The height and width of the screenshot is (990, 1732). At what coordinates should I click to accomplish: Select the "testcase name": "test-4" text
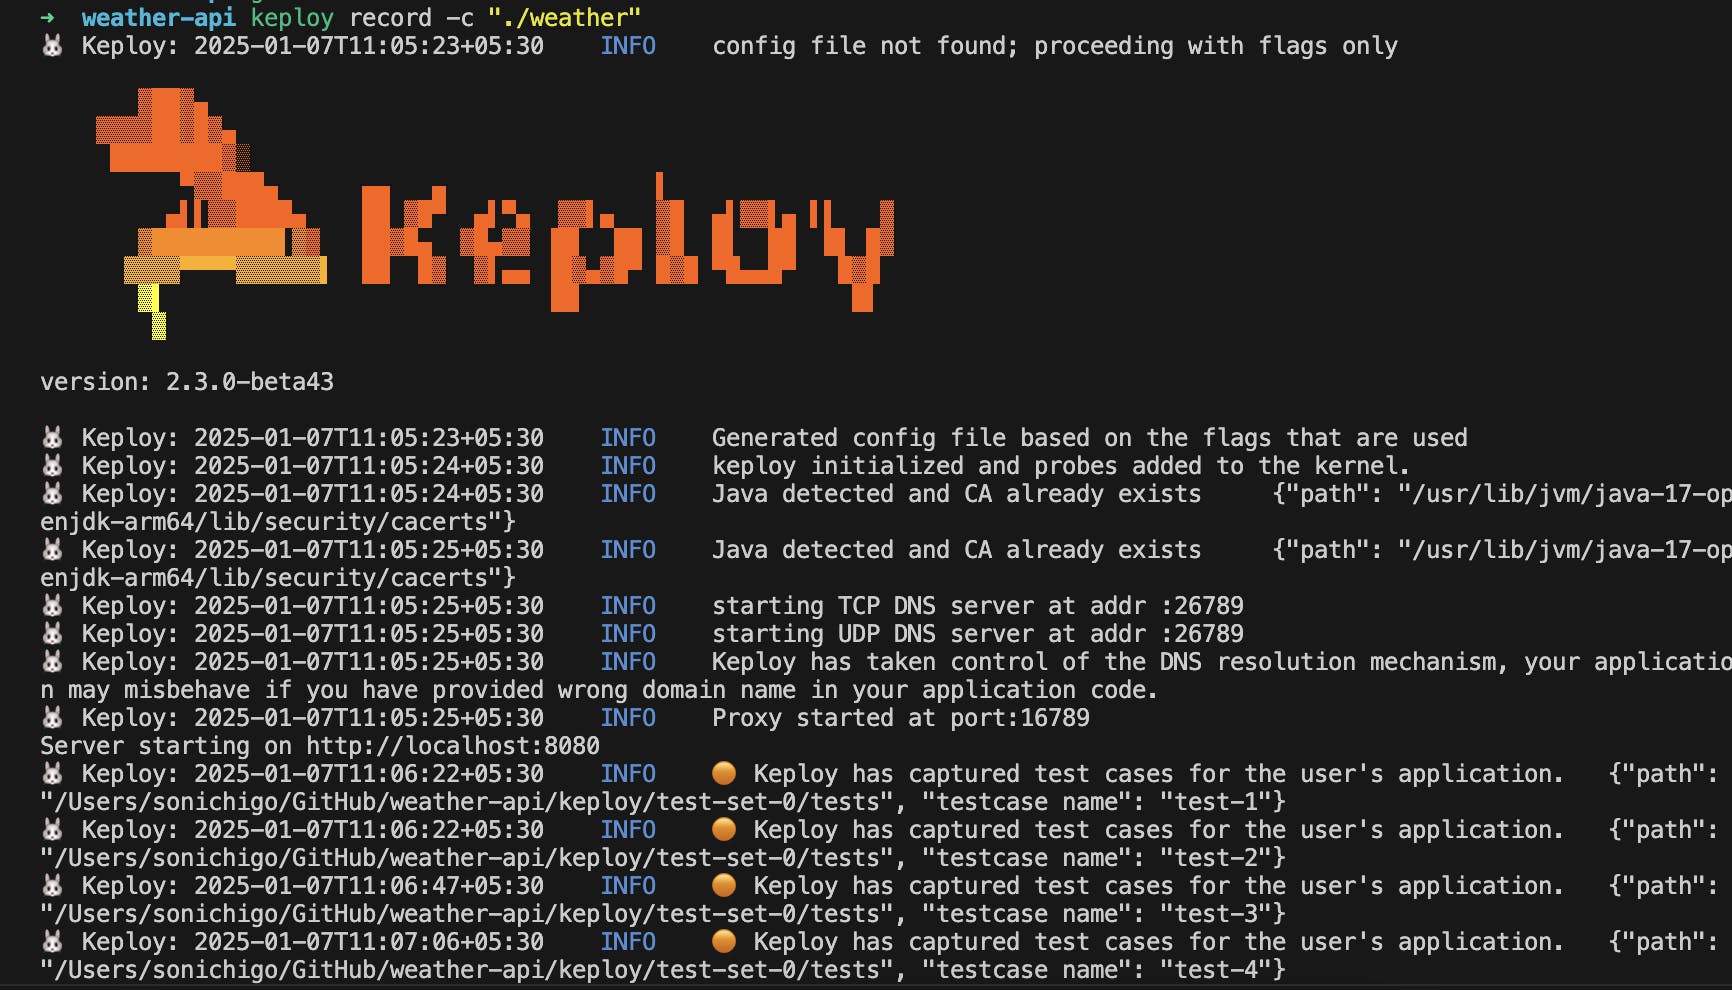1097,970
